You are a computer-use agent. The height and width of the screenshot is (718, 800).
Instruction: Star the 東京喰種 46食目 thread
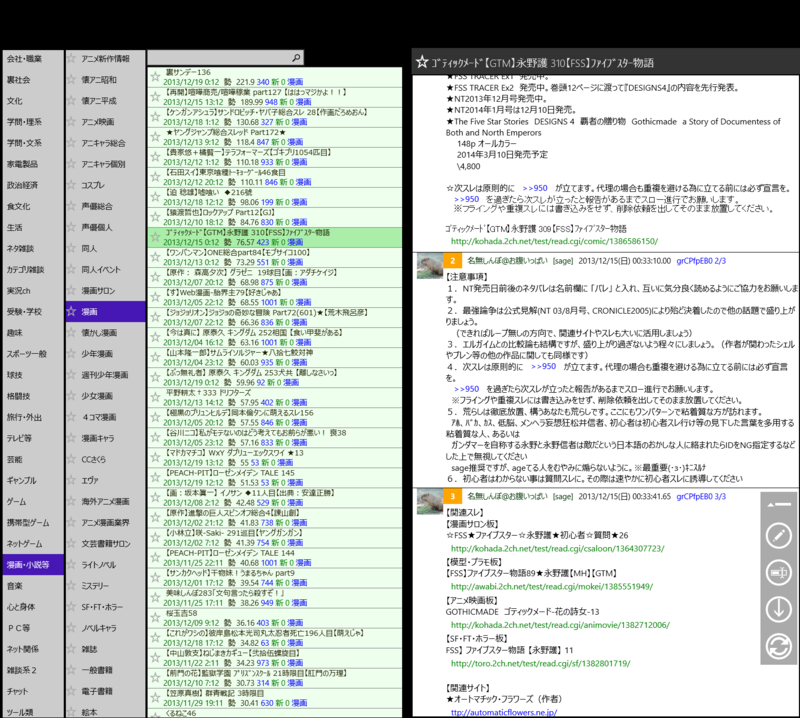155,177
